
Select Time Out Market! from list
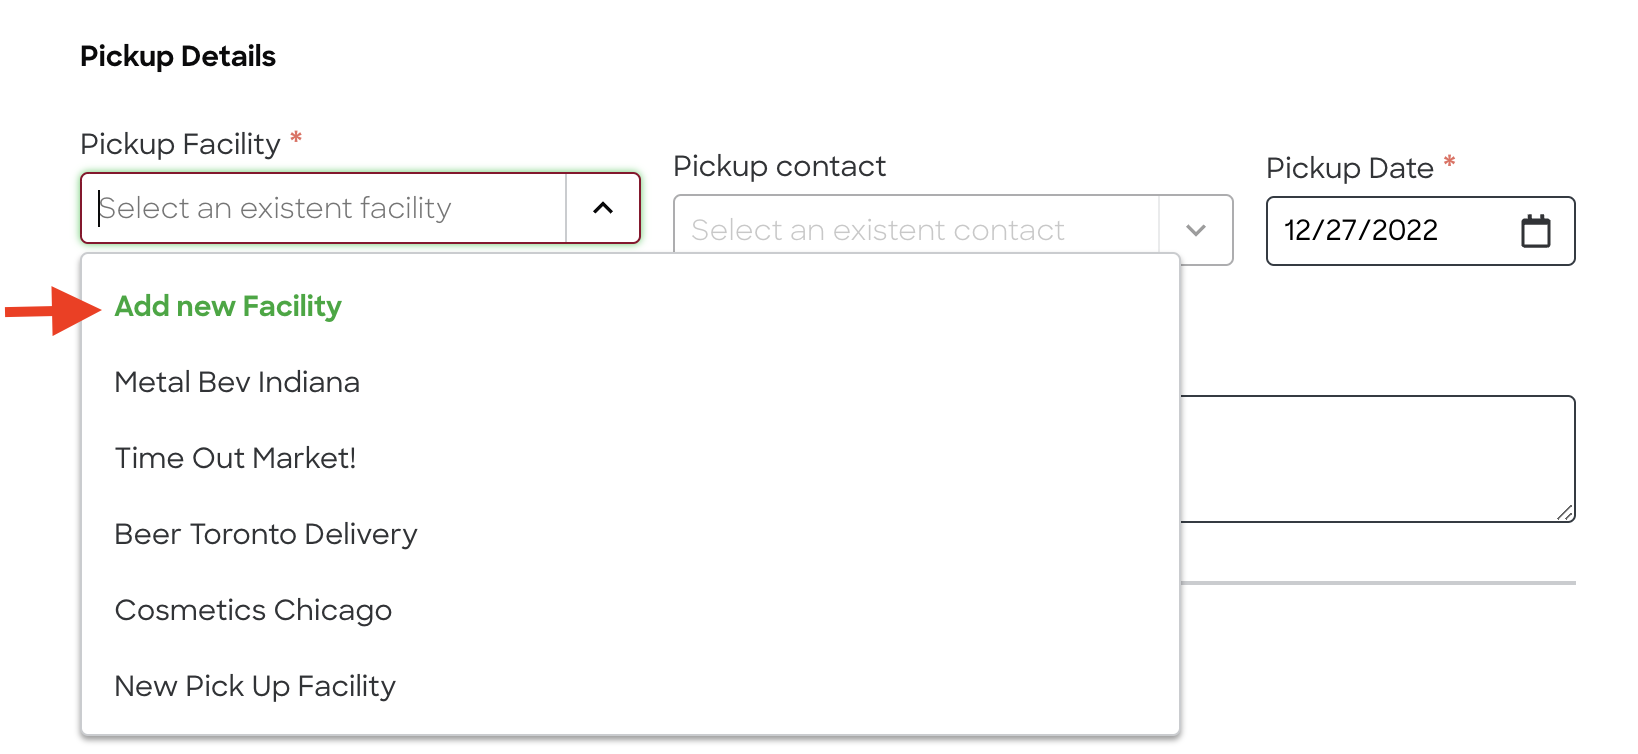pos(235,458)
